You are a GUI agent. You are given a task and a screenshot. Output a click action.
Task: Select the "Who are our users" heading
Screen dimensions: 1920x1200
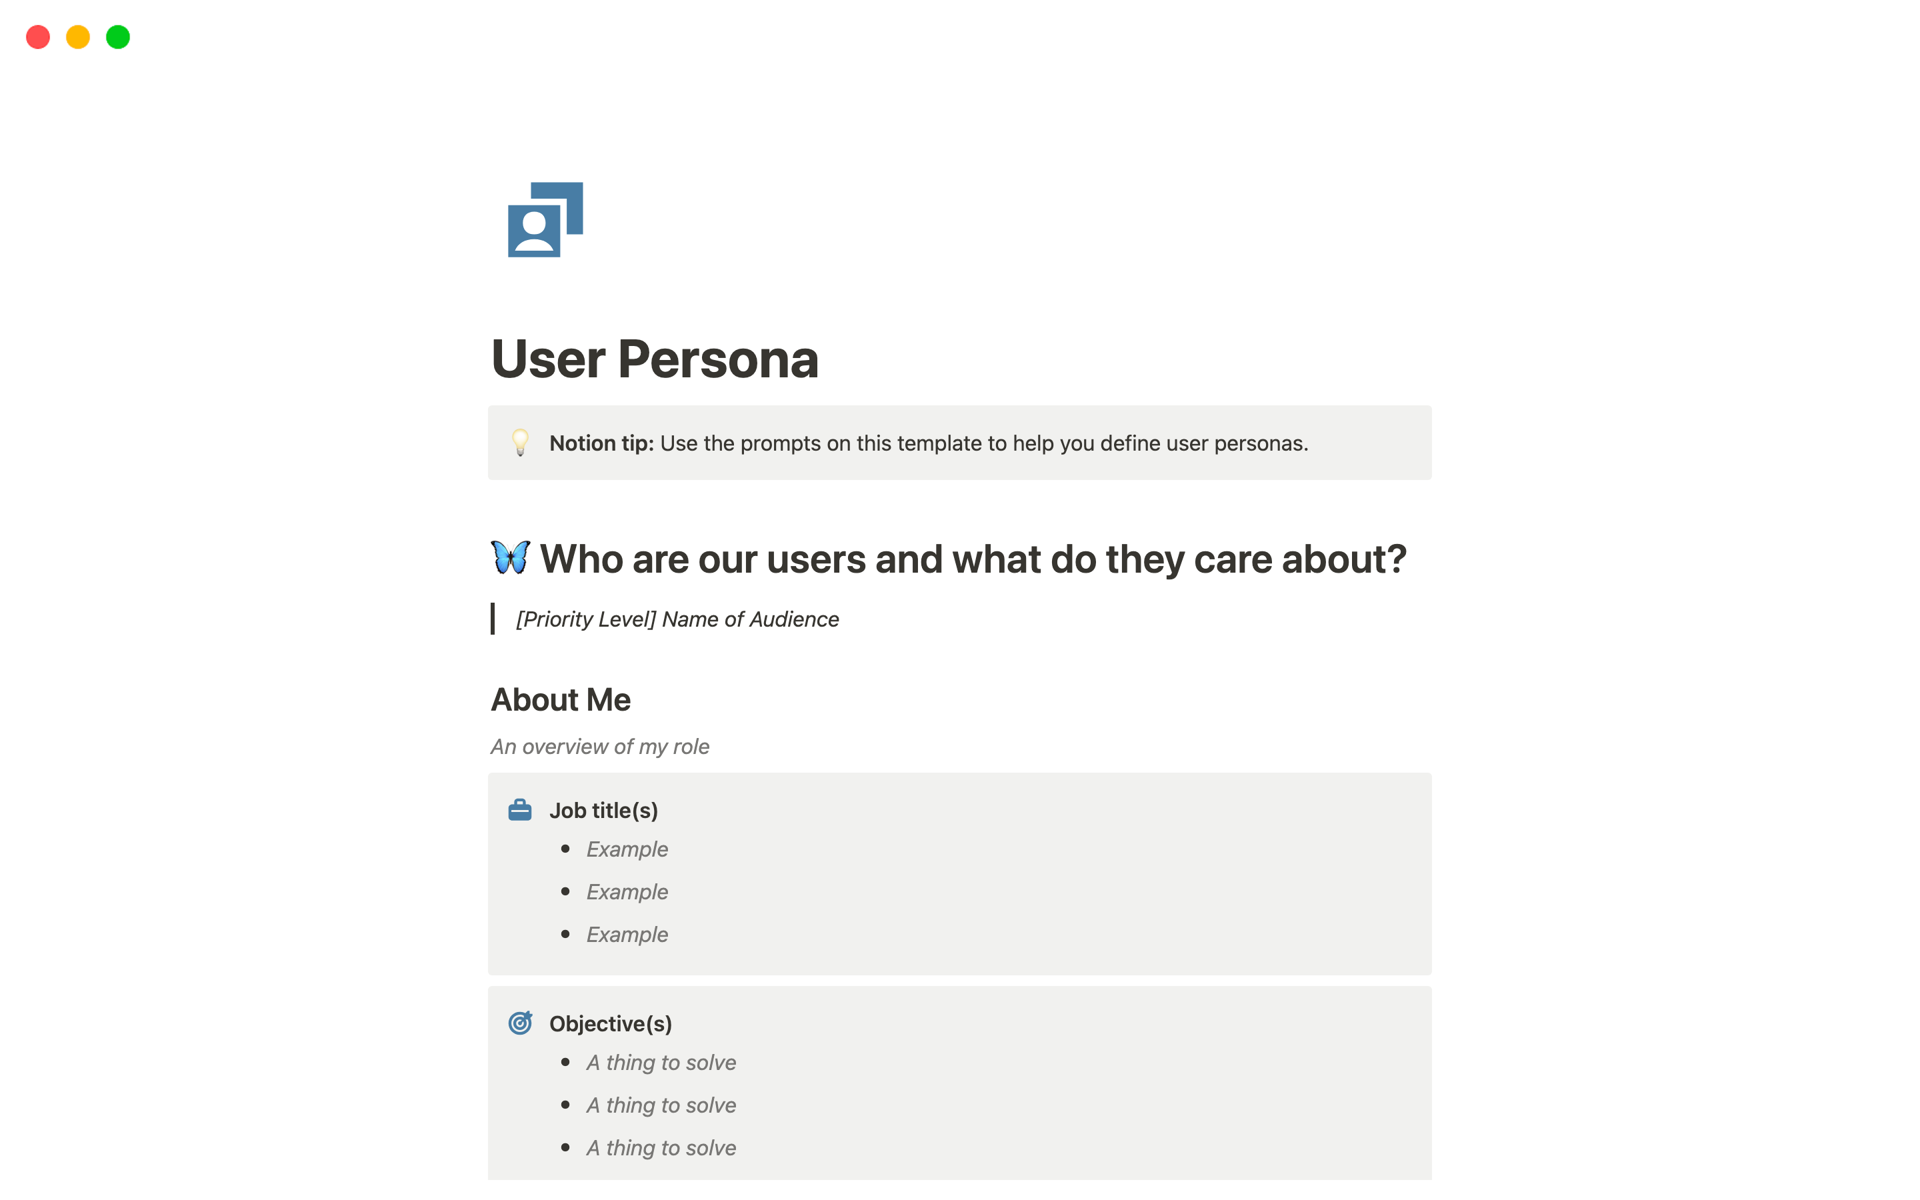(972, 559)
